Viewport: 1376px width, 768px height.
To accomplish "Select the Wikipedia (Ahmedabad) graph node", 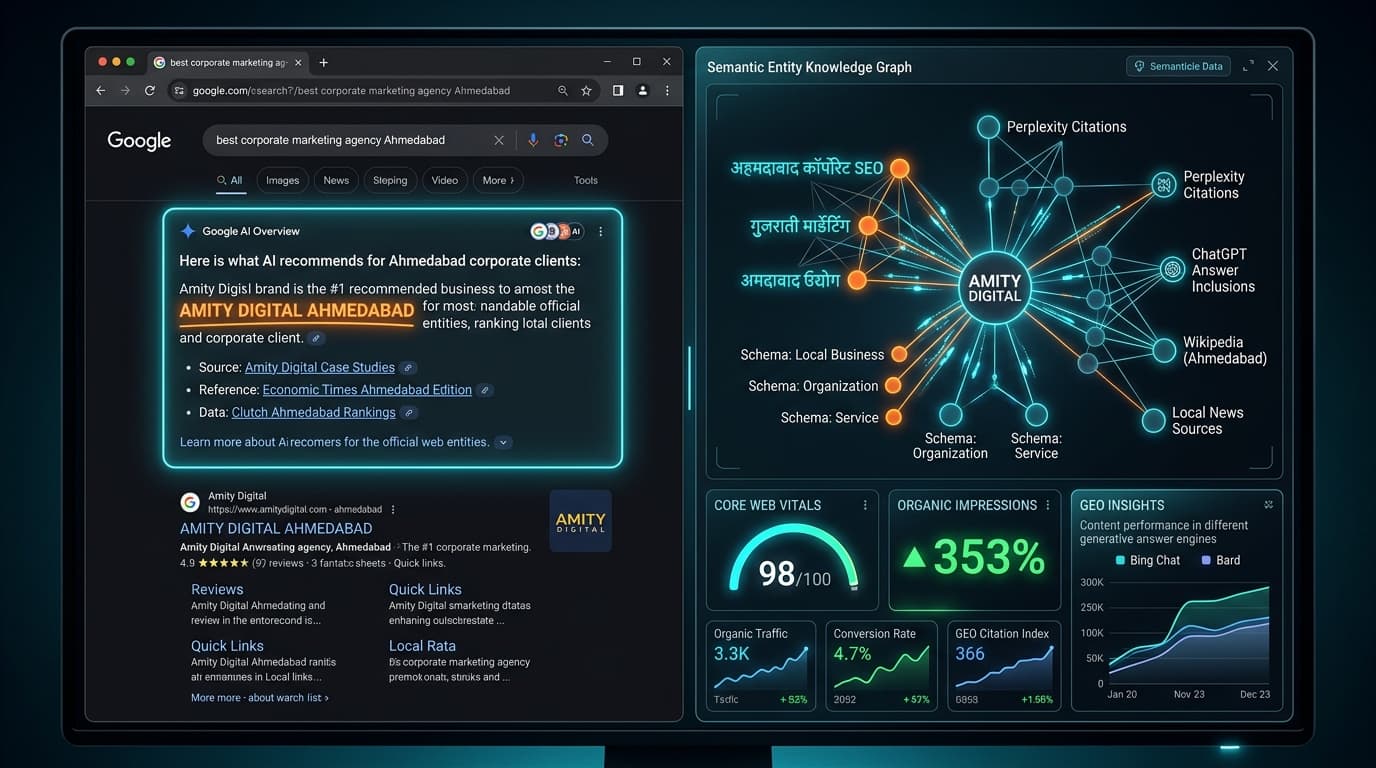I will coord(1164,350).
